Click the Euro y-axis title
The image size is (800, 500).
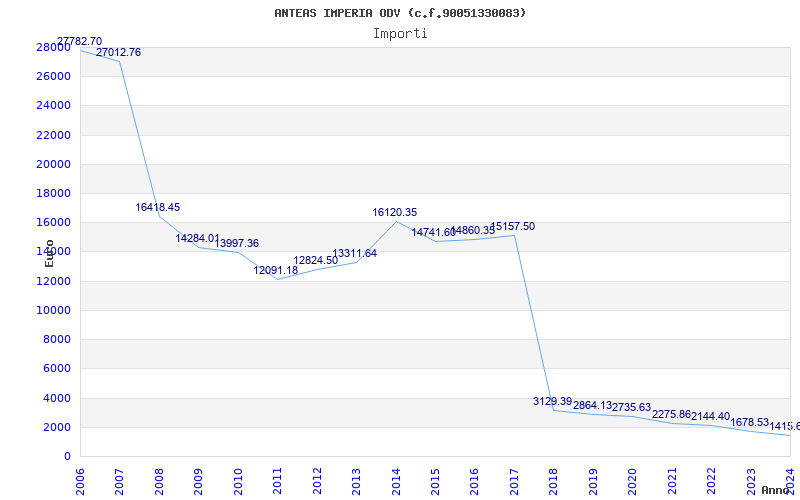[x=49, y=253]
